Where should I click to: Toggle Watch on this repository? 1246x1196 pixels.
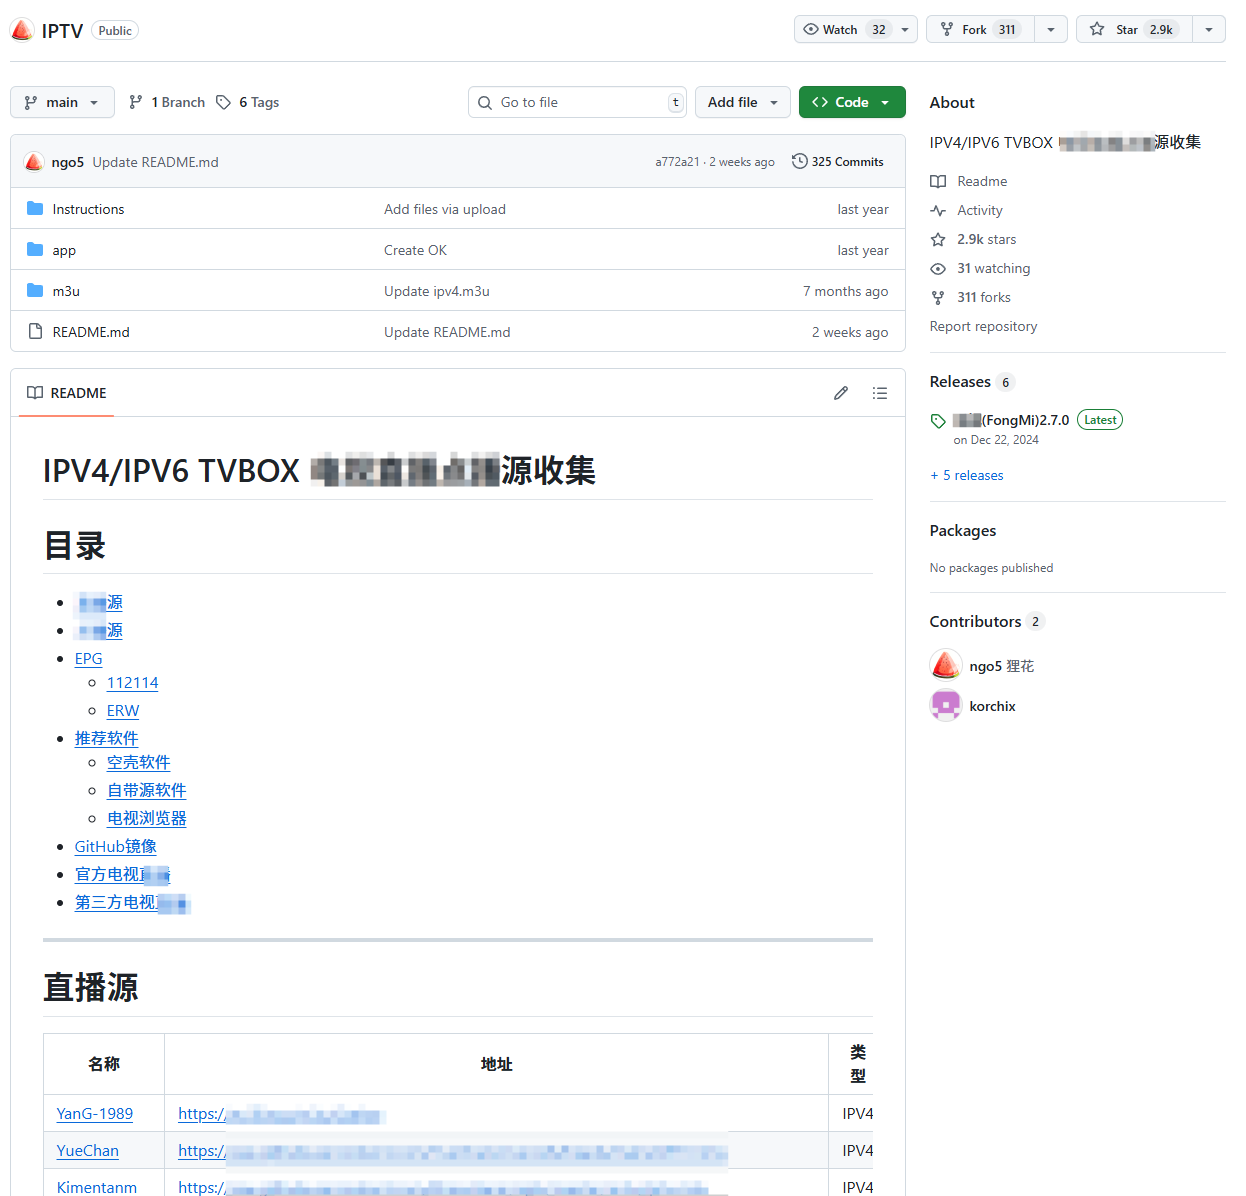845,30
